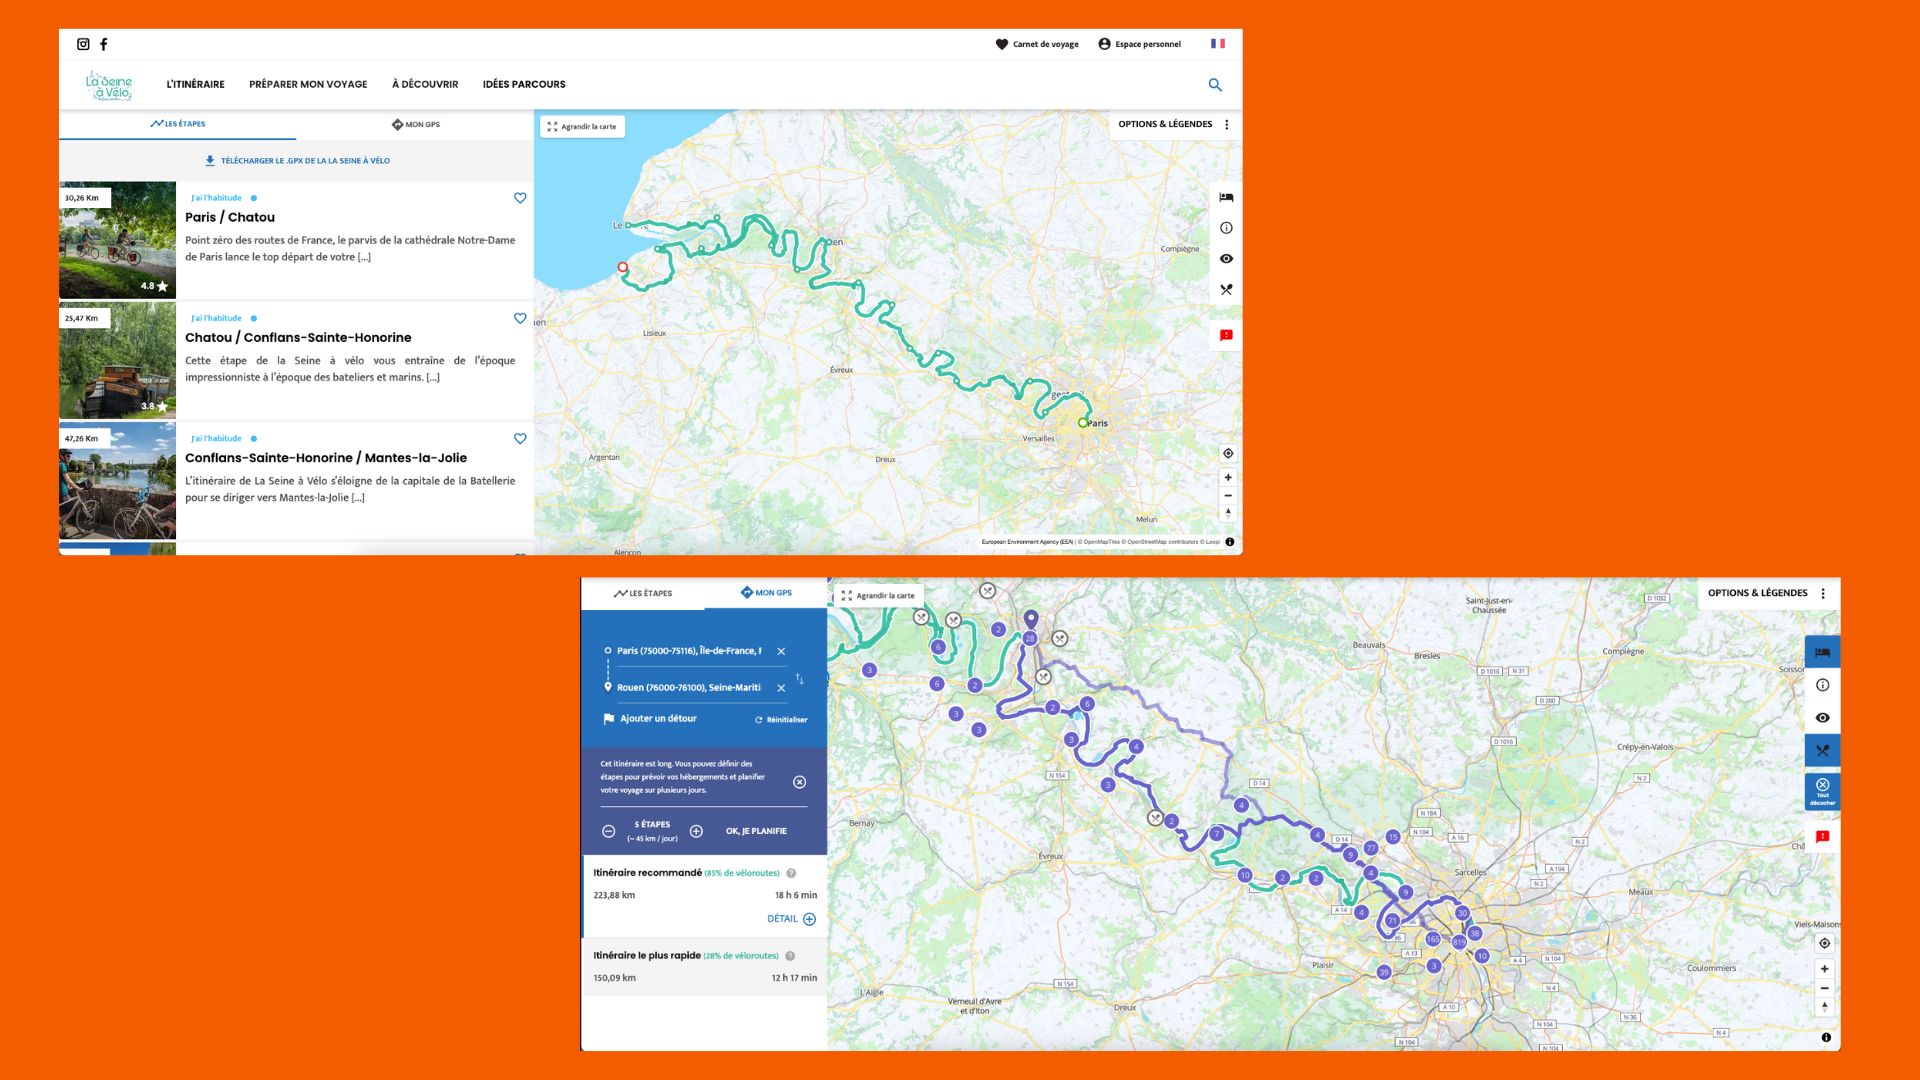The image size is (1920, 1080).
Task: Favorite the Conflans-Sainte-Honorine / Mantes-la-Jolie stage
Action: [x=520, y=438]
